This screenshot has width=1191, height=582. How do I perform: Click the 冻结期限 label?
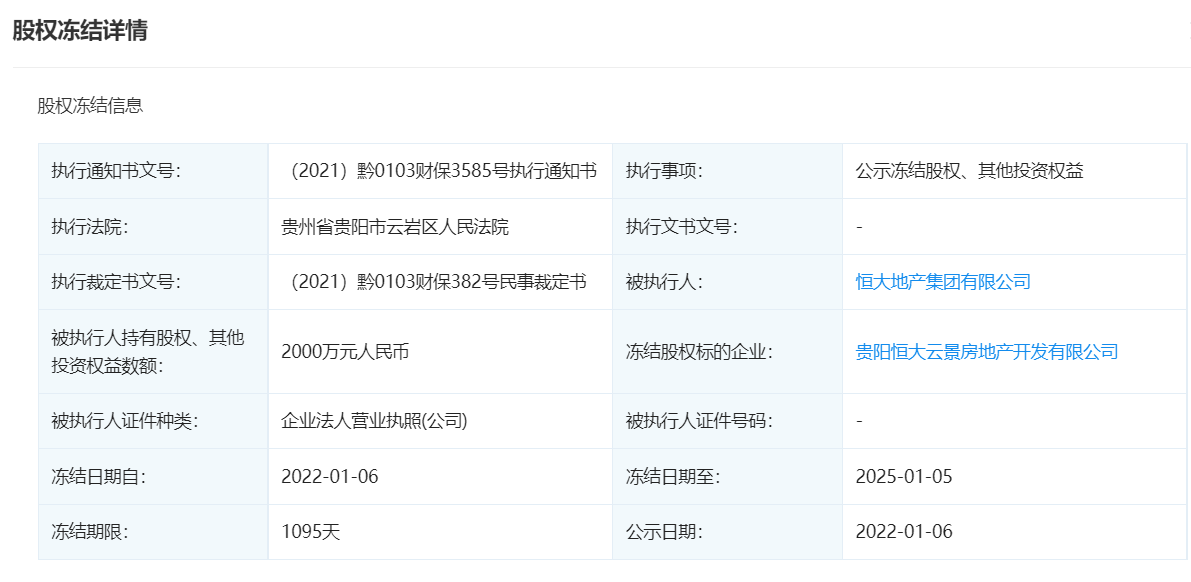tap(90, 531)
